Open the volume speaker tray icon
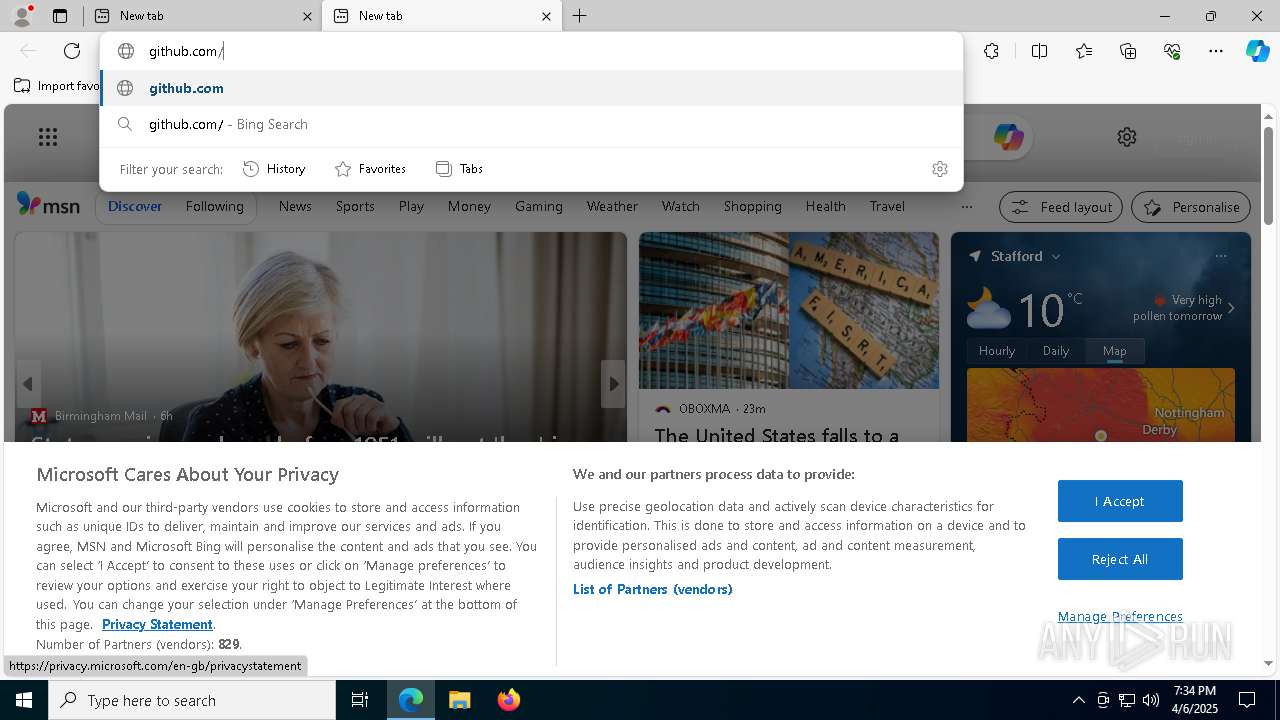The width and height of the screenshot is (1280, 720). [1151, 700]
